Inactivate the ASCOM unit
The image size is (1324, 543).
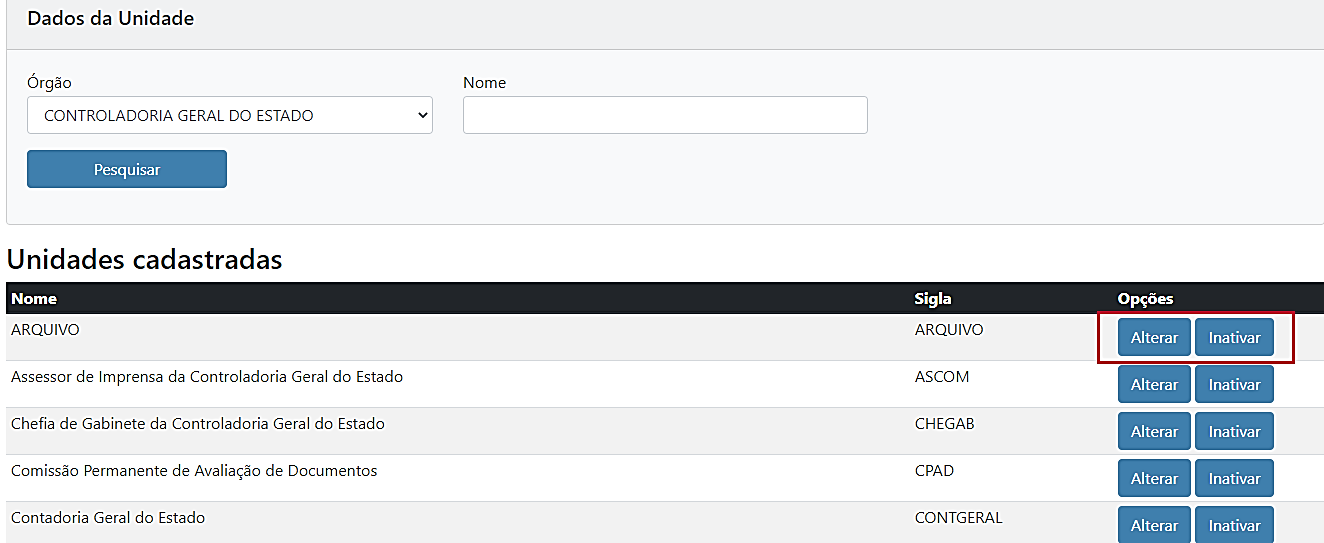click(x=1234, y=385)
